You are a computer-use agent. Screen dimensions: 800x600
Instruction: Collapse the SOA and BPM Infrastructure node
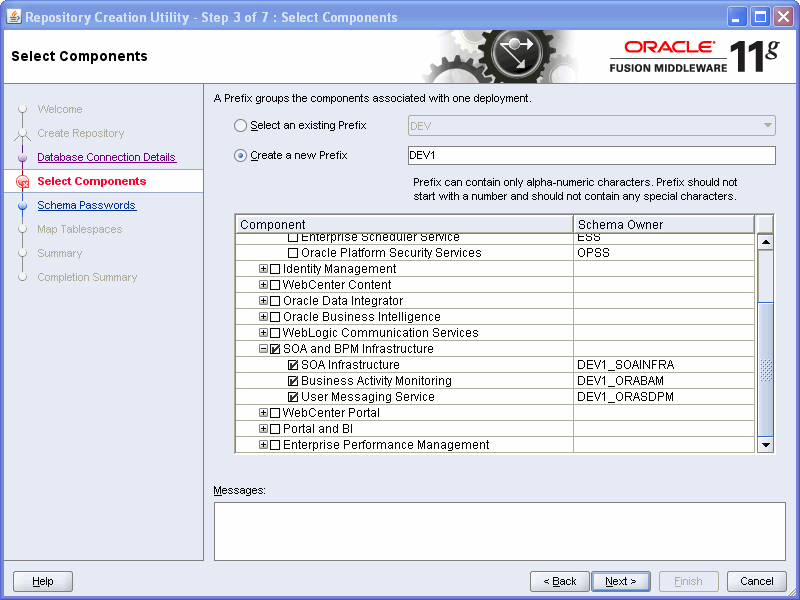[263, 348]
